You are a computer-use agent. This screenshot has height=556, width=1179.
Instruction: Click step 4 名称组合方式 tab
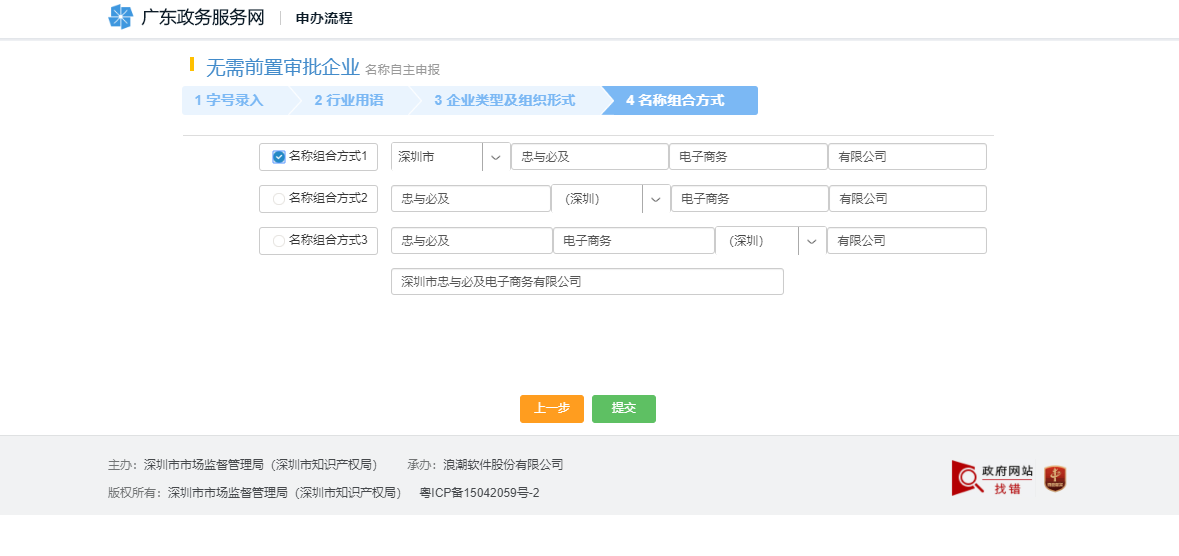[675, 101]
